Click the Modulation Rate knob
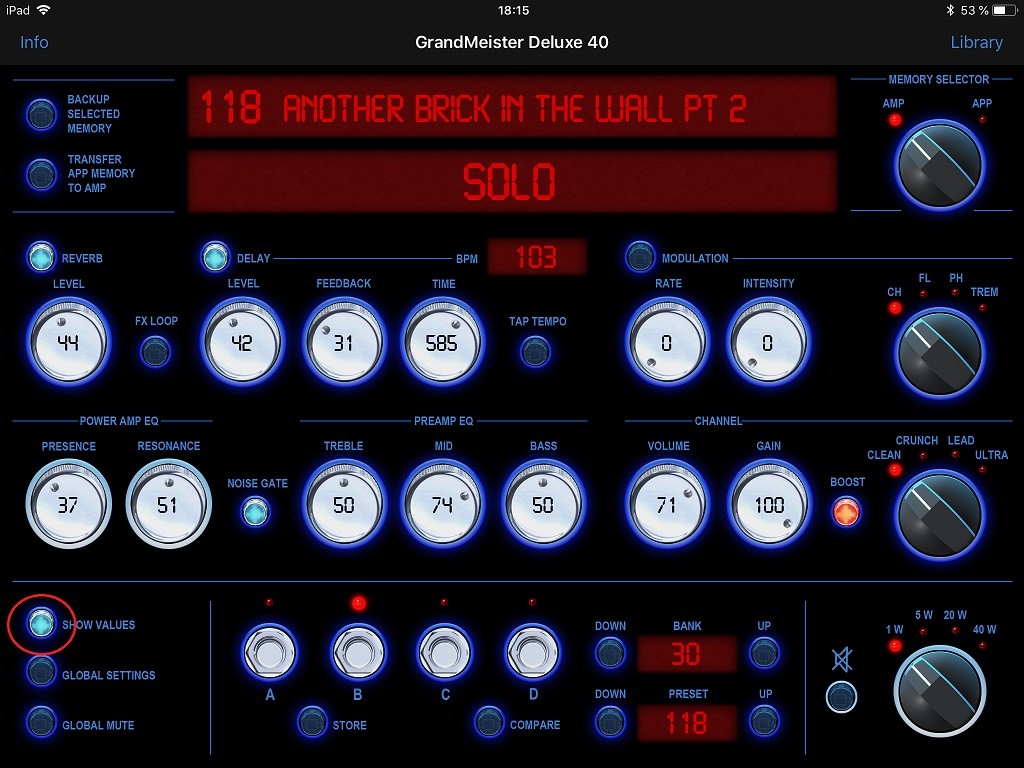1024x768 pixels. coord(667,342)
